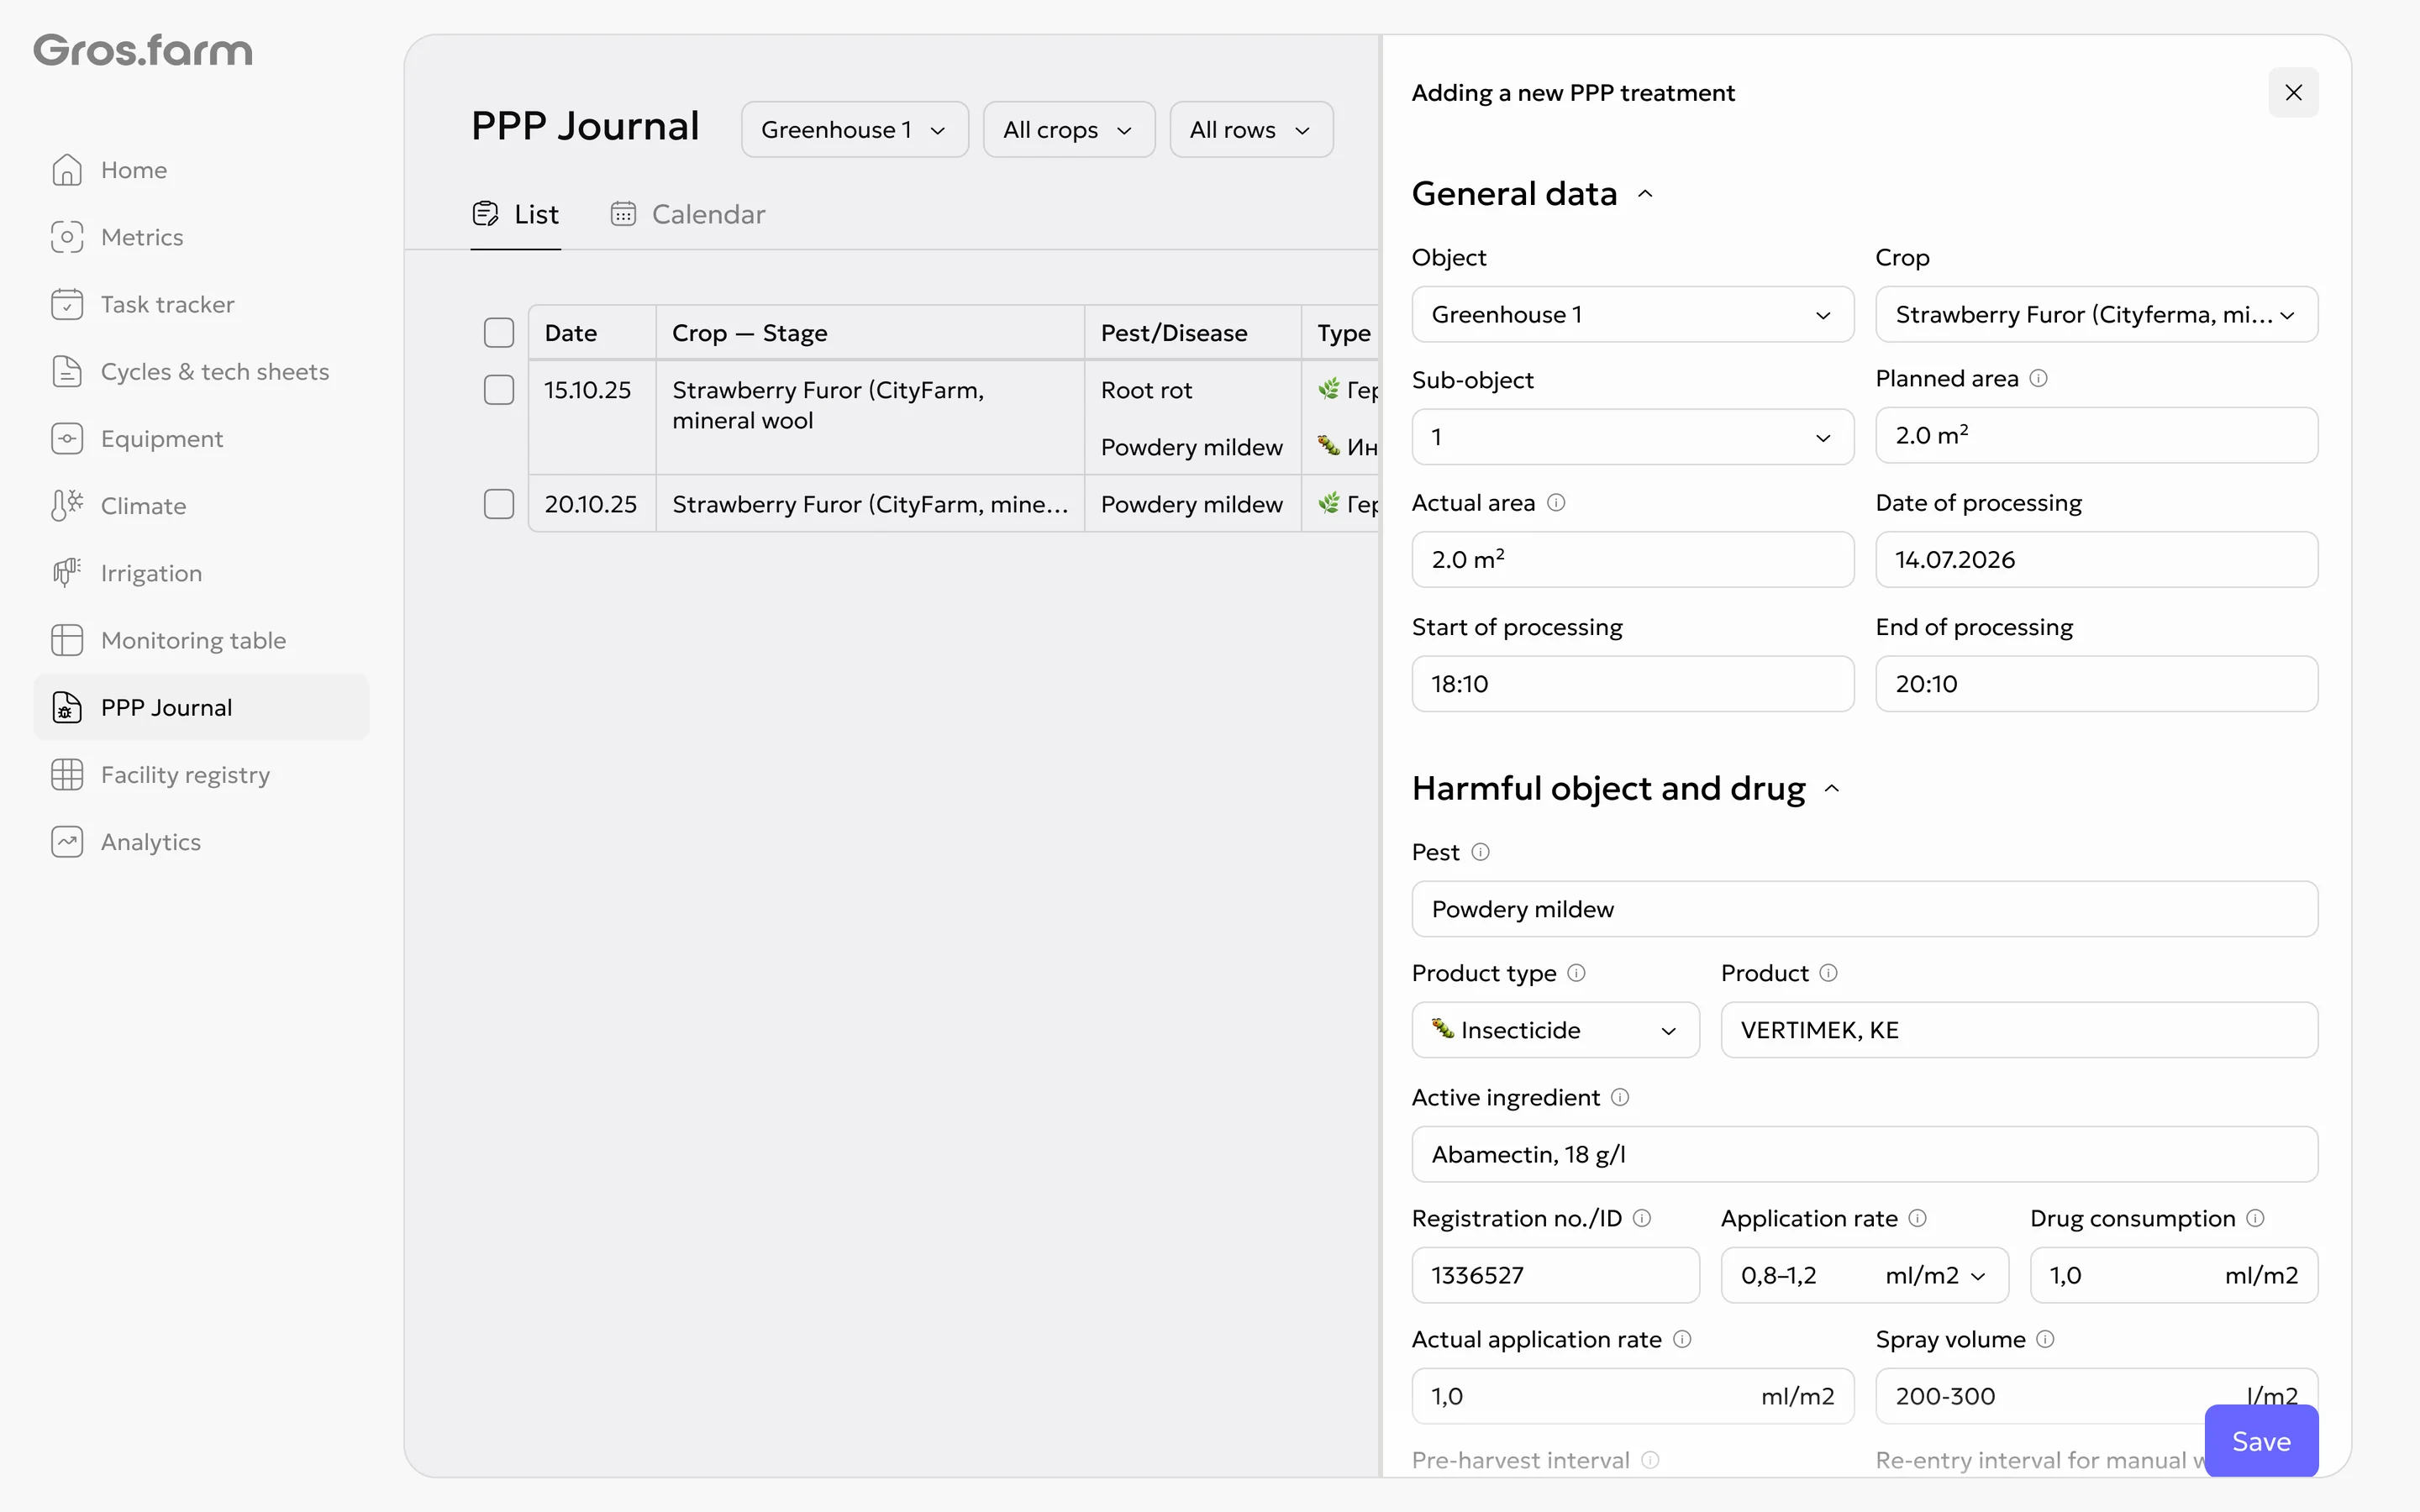This screenshot has width=2420, height=1512.
Task: Open the Product type Insecticide dropdown
Action: click(x=1556, y=1030)
